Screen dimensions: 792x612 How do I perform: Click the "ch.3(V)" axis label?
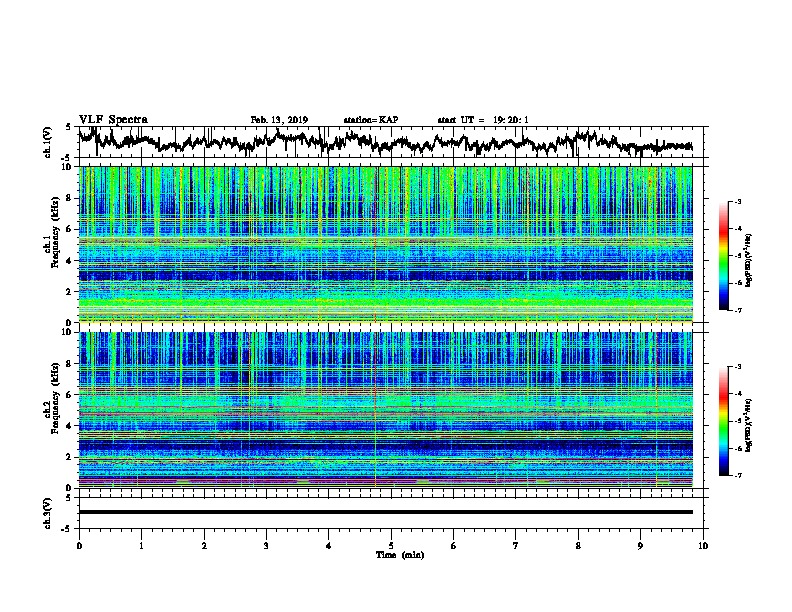tap(47, 514)
